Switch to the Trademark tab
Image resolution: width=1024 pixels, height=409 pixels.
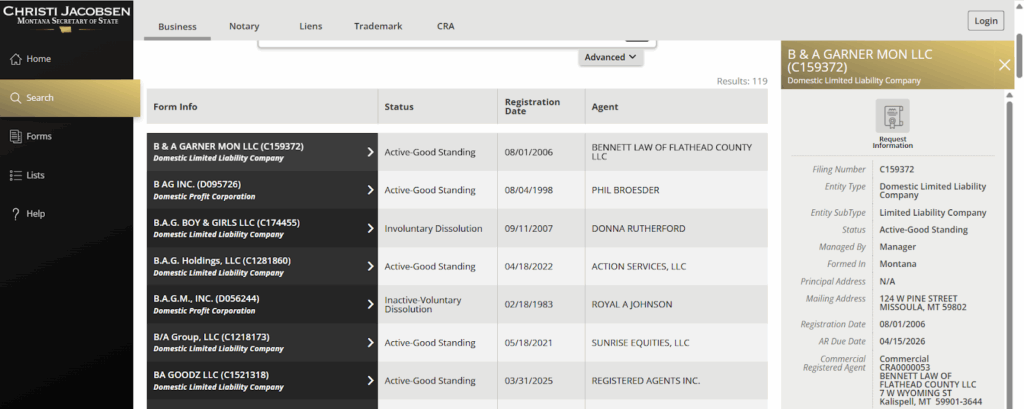click(378, 26)
